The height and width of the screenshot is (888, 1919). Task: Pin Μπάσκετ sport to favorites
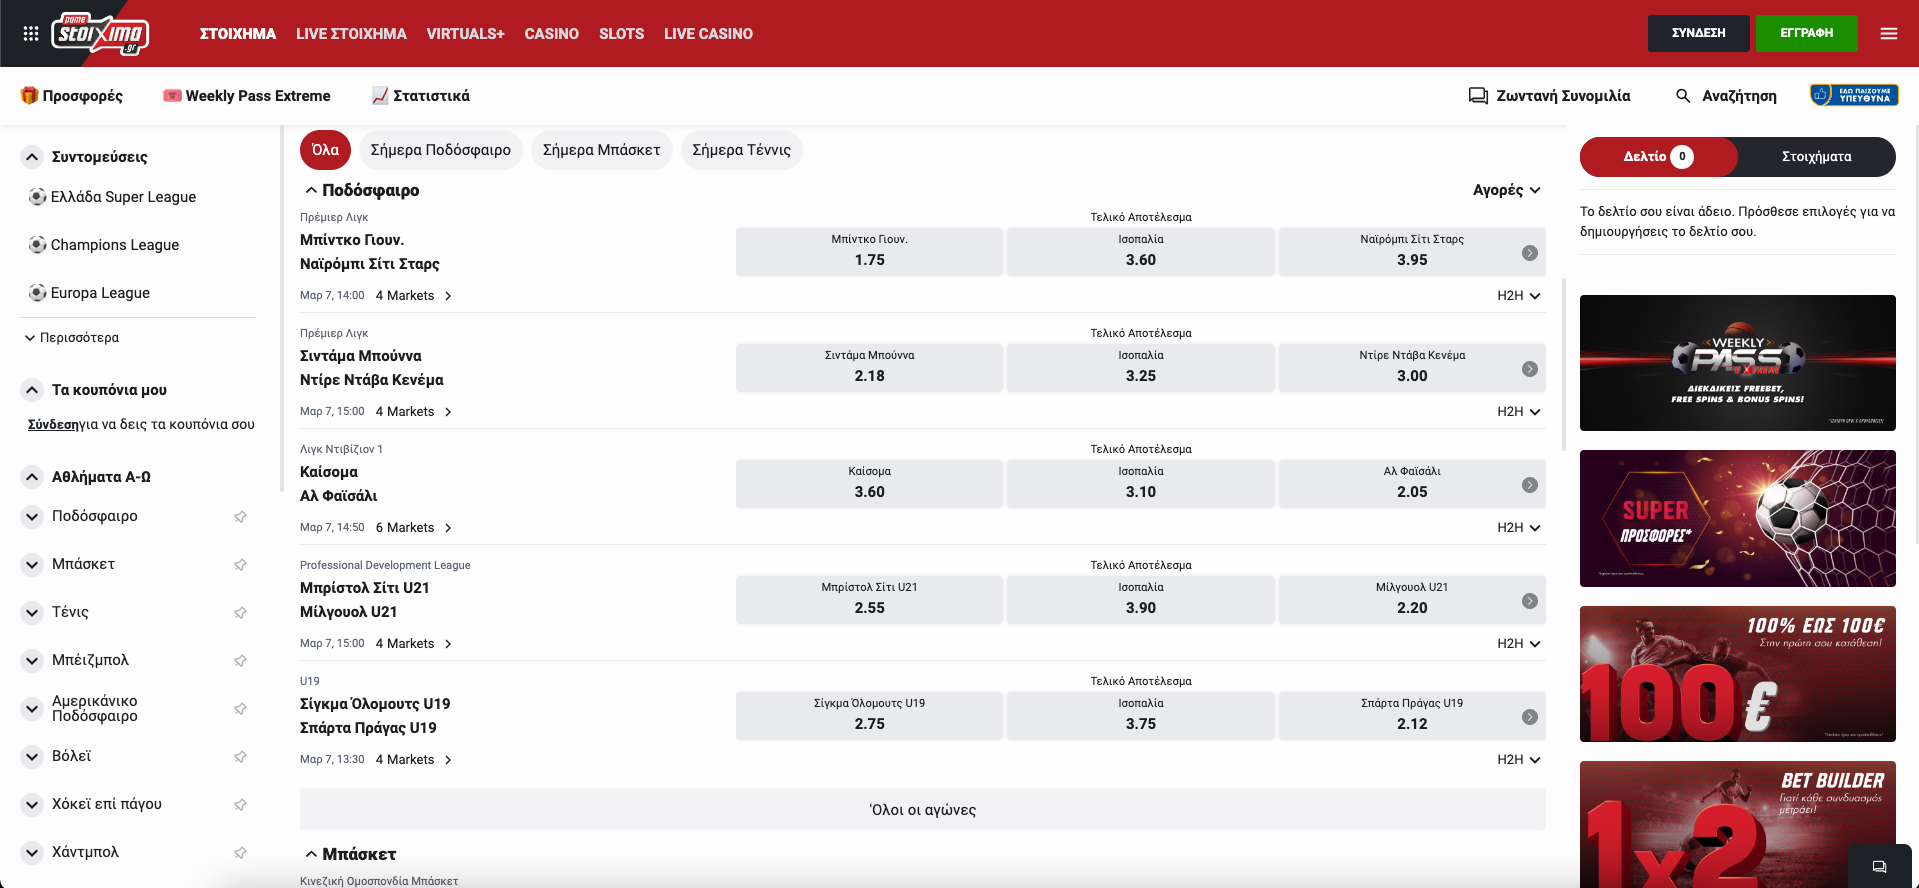240,565
